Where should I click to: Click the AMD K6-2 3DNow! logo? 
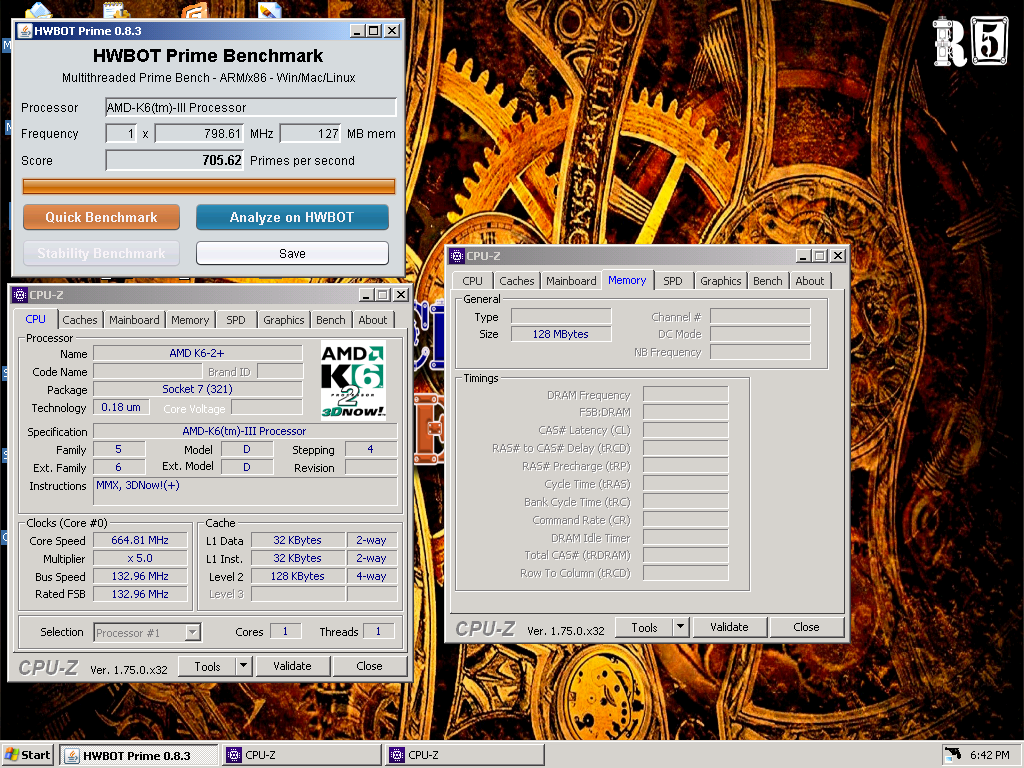tap(353, 381)
